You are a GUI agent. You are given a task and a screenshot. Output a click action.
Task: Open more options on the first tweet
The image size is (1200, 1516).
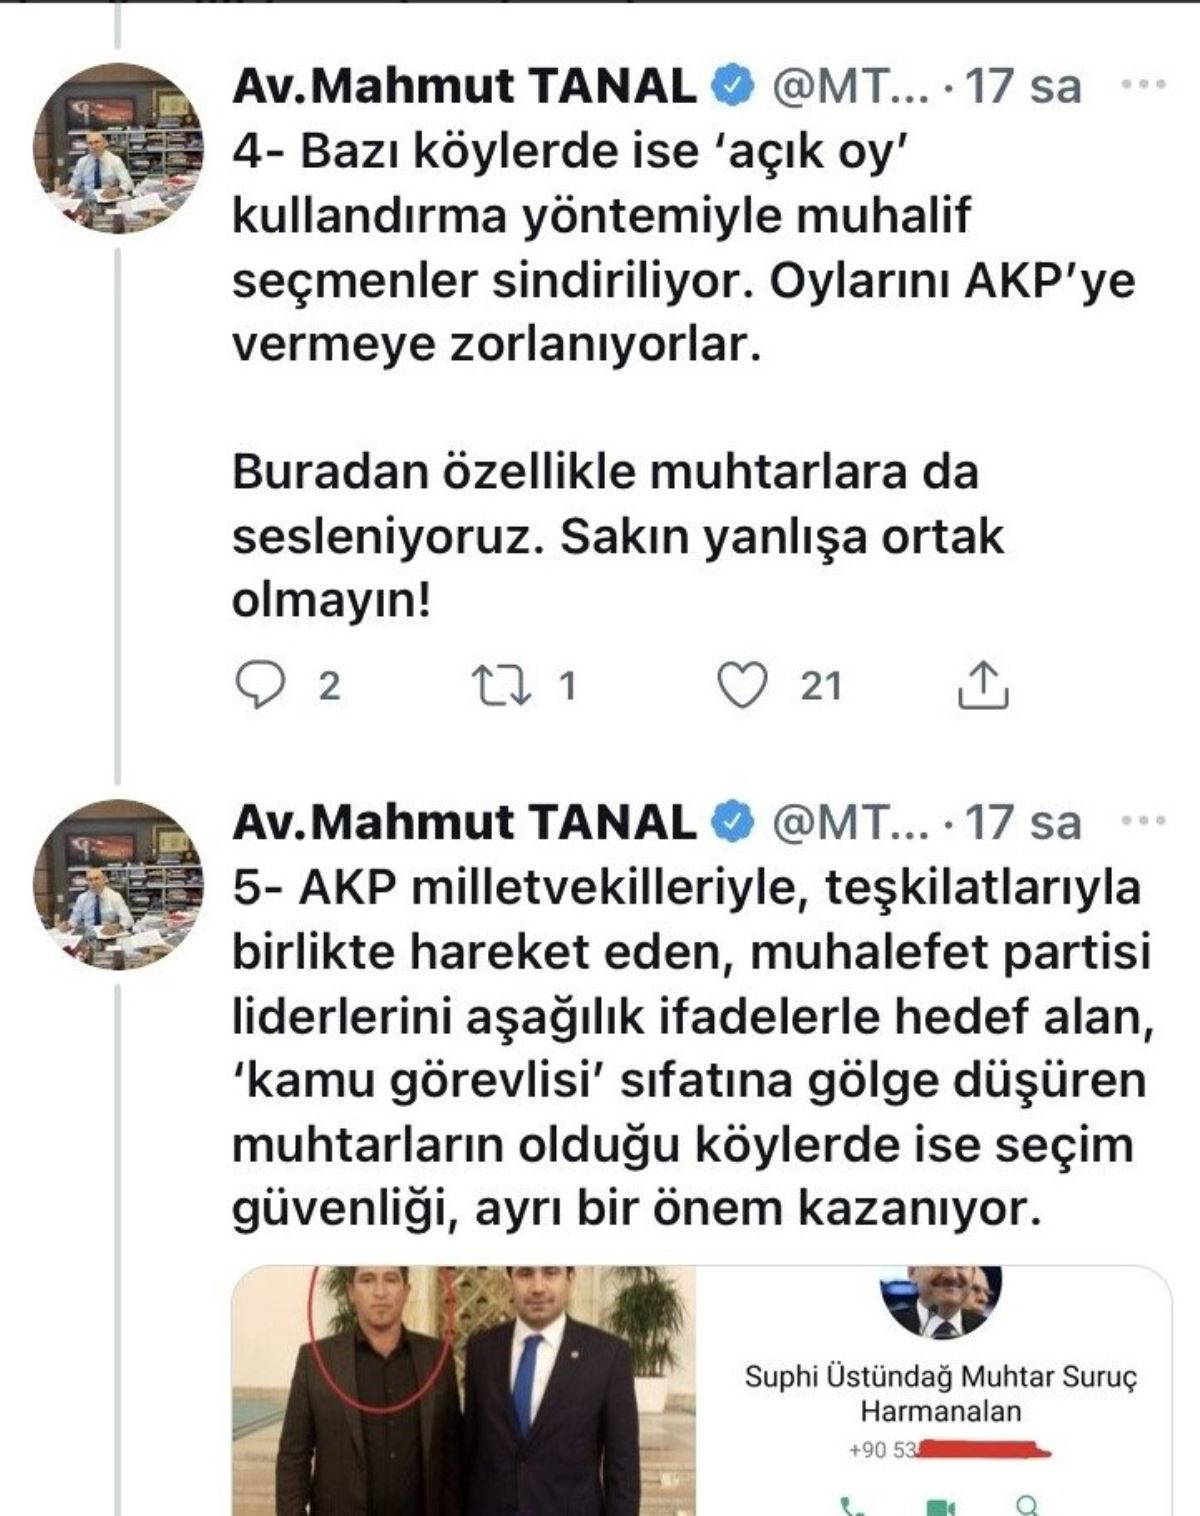point(1143,86)
